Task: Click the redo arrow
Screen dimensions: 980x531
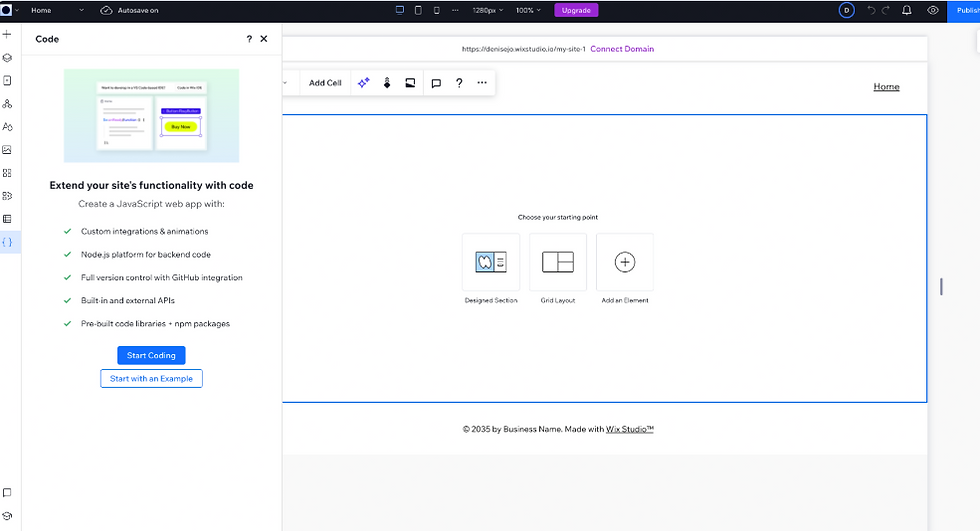Action: point(886,10)
